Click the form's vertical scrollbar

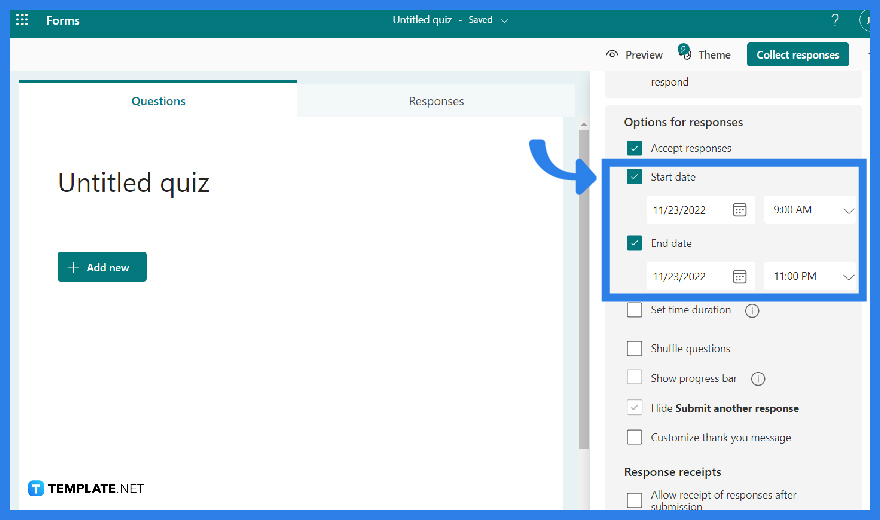click(584, 300)
